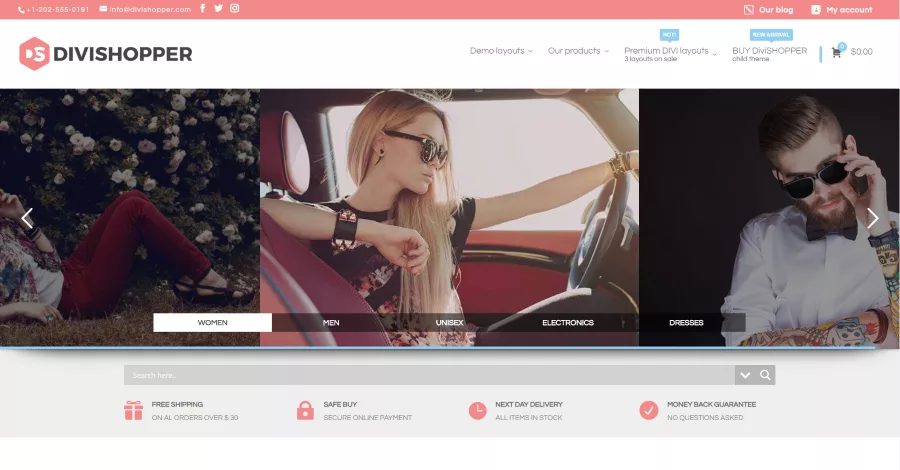The image size is (900, 470).
Task: Click the SECURE ONLINE PAYMENT text
Action: [367, 418]
